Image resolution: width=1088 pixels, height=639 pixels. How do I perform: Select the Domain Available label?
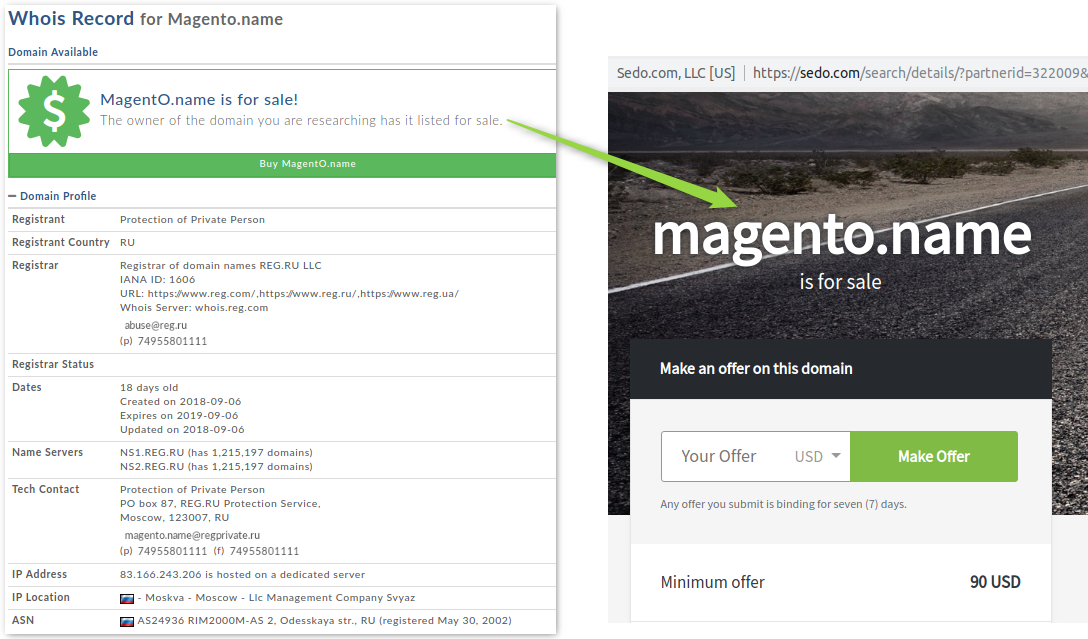tap(53, 52)
